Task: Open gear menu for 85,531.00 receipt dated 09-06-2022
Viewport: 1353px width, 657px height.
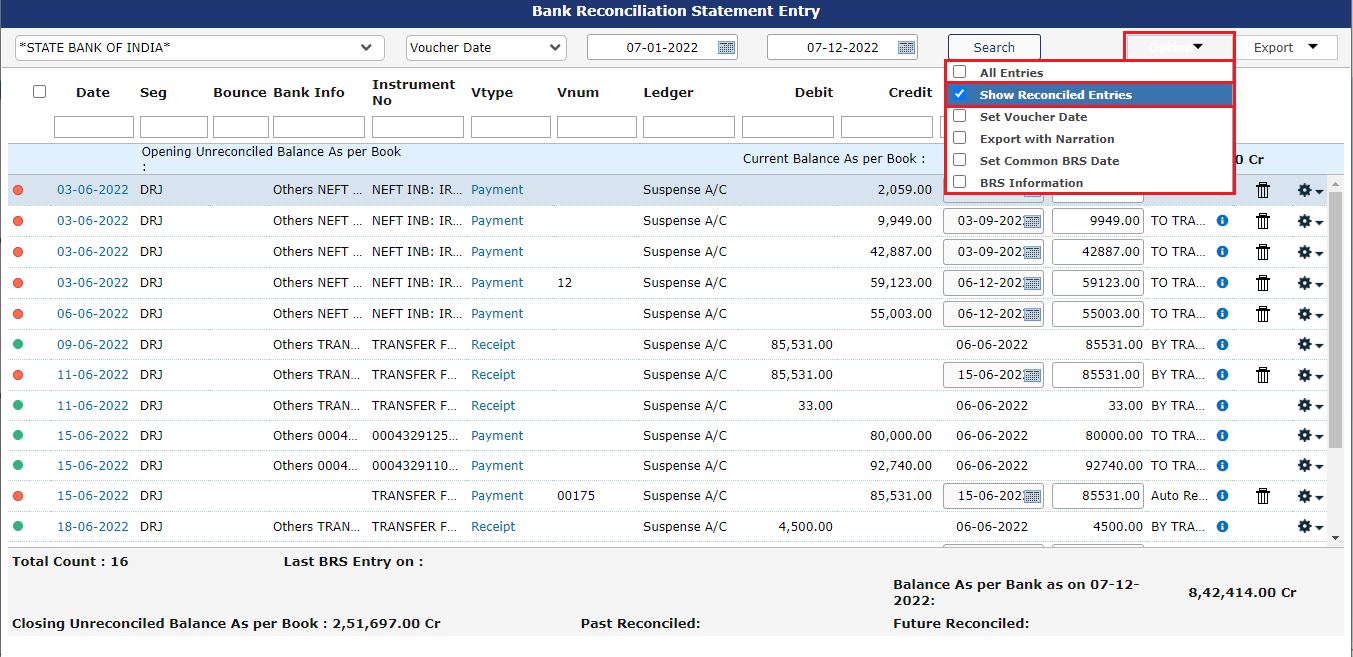Action: [x=1309, y=345]
